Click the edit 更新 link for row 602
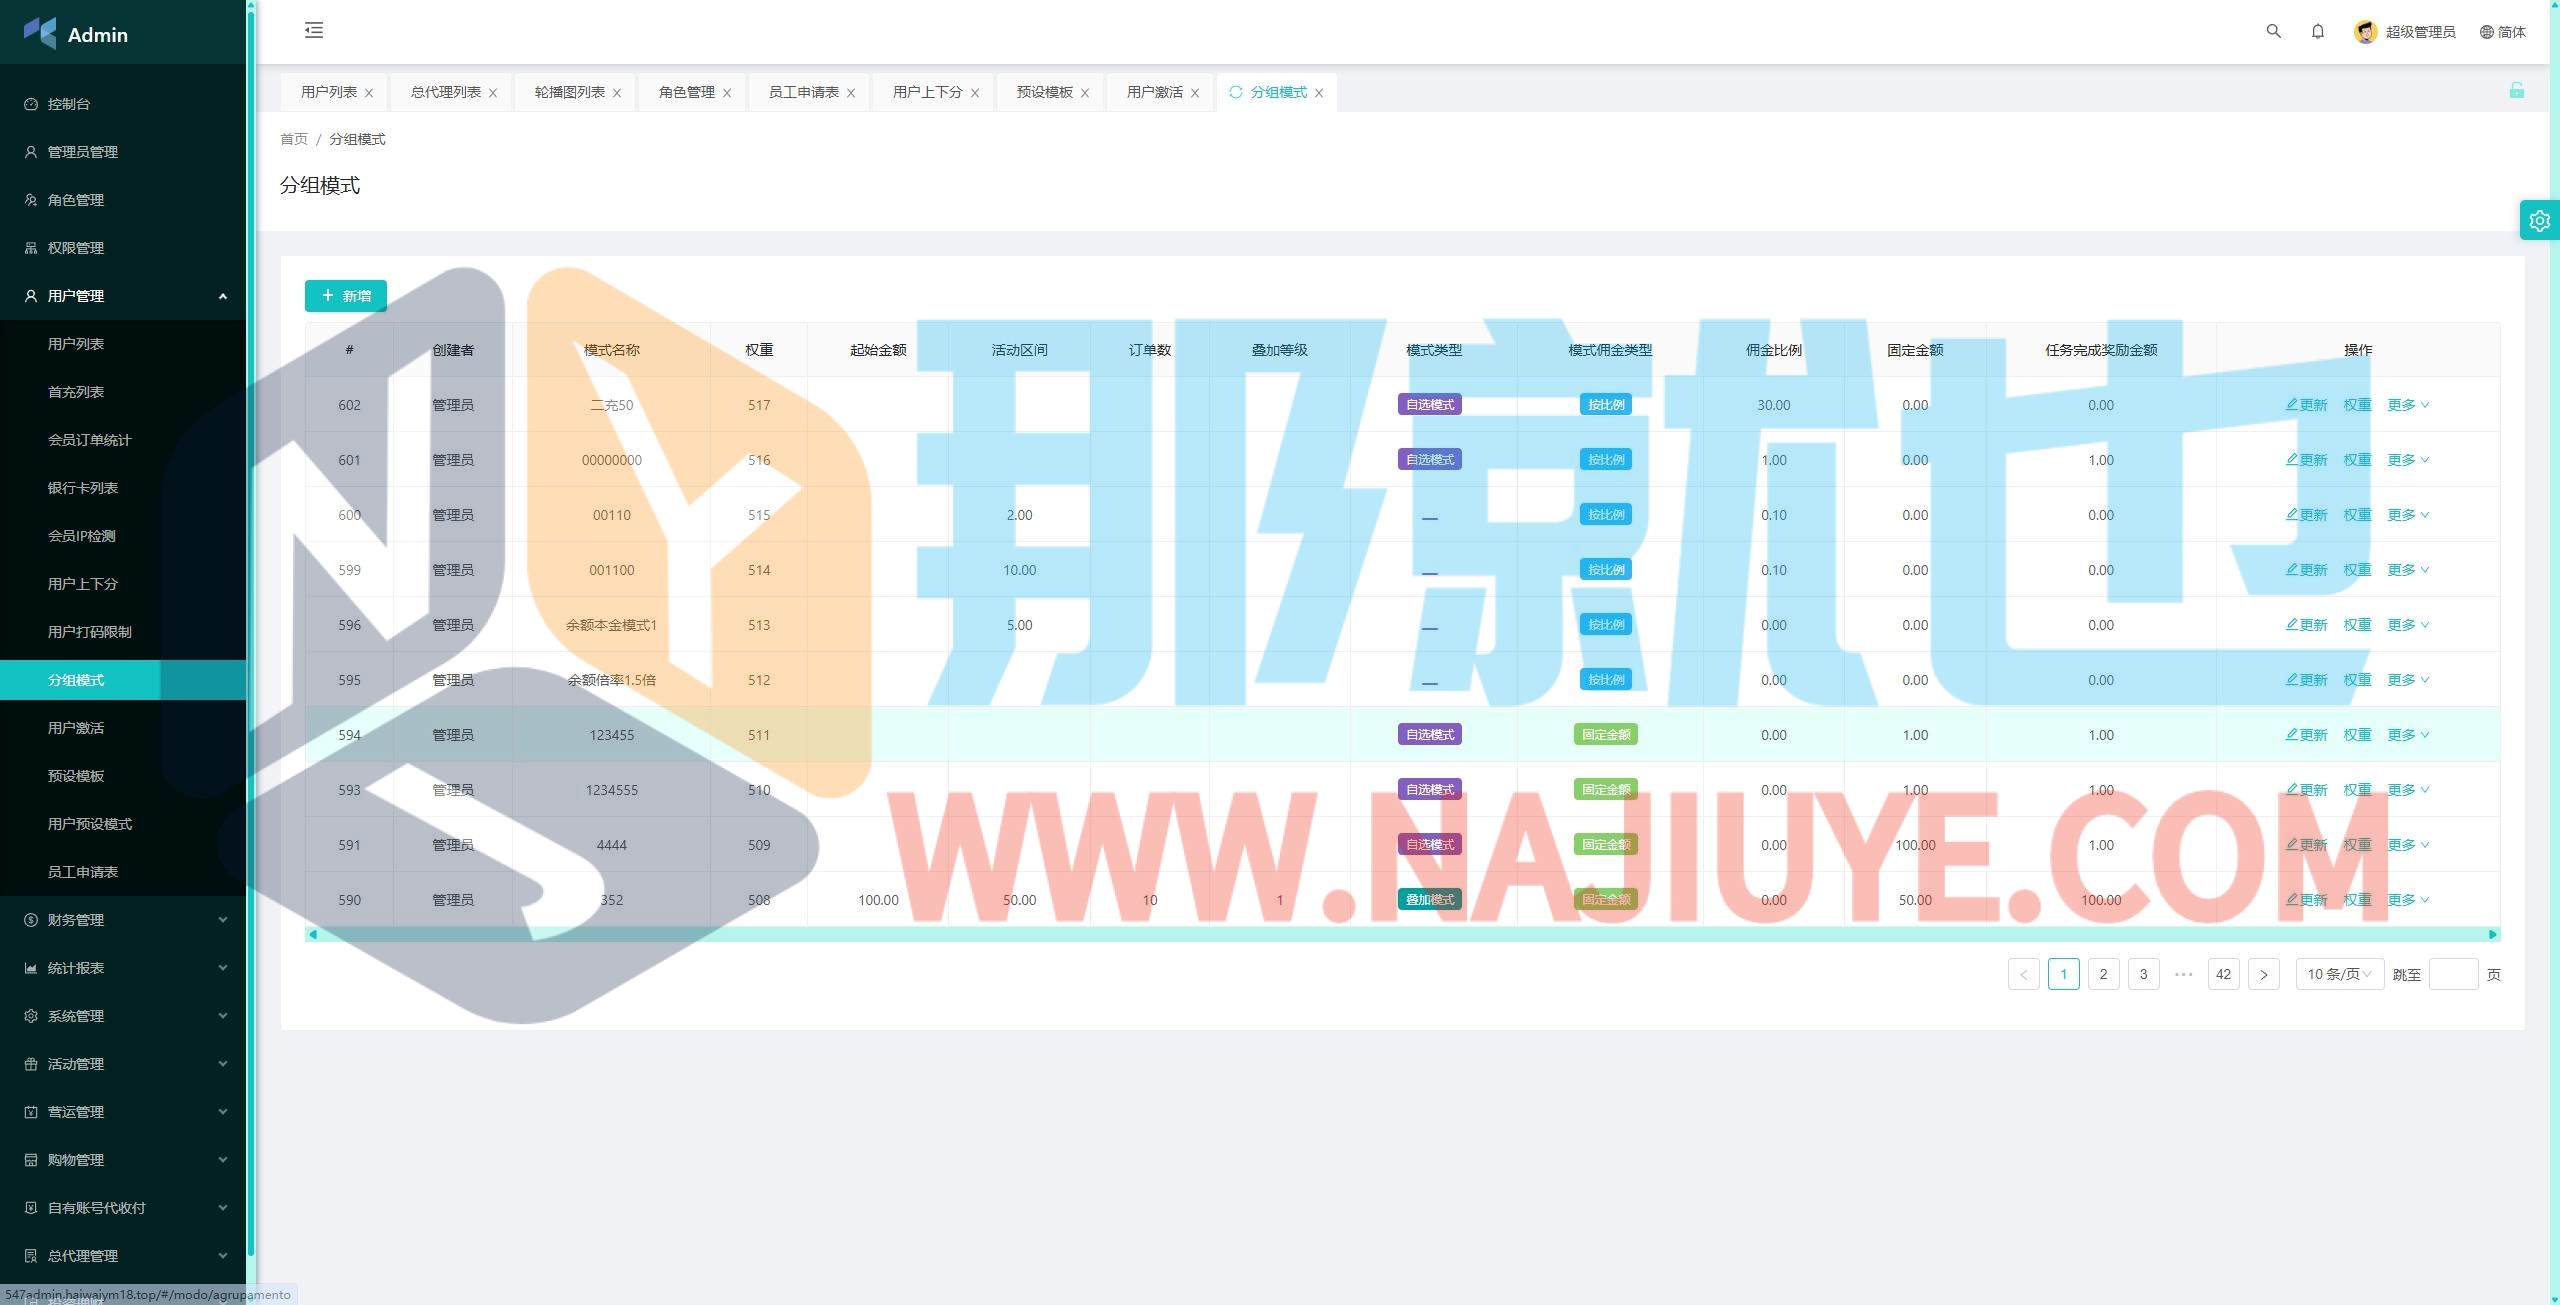The image size is (2560, 1305). click(x=2306, y=405)
